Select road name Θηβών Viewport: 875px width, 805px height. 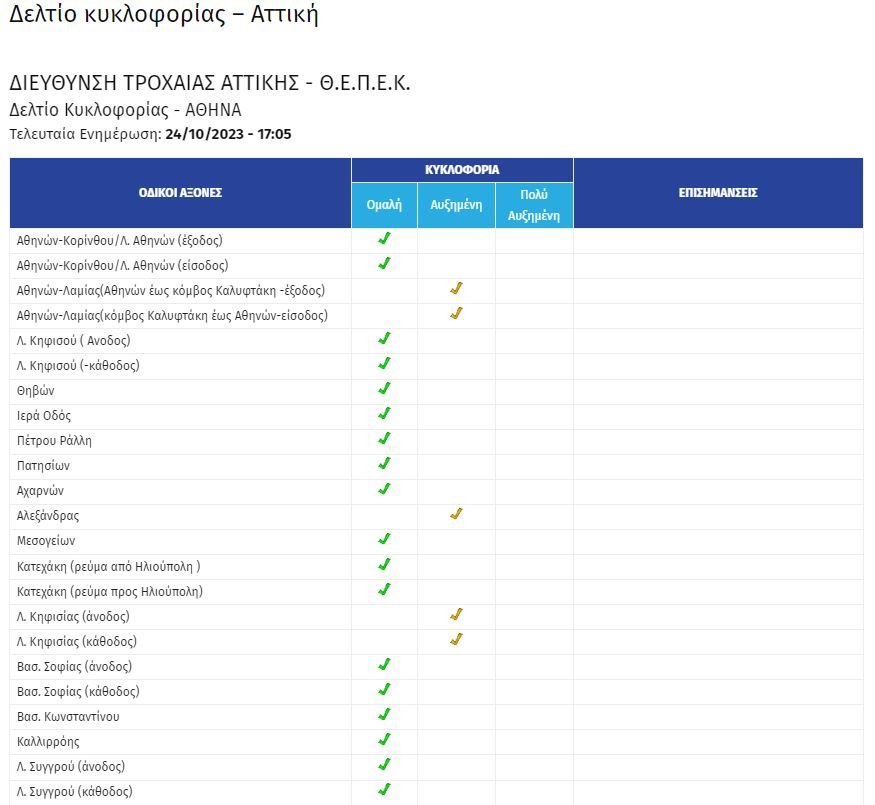[36, 391]
